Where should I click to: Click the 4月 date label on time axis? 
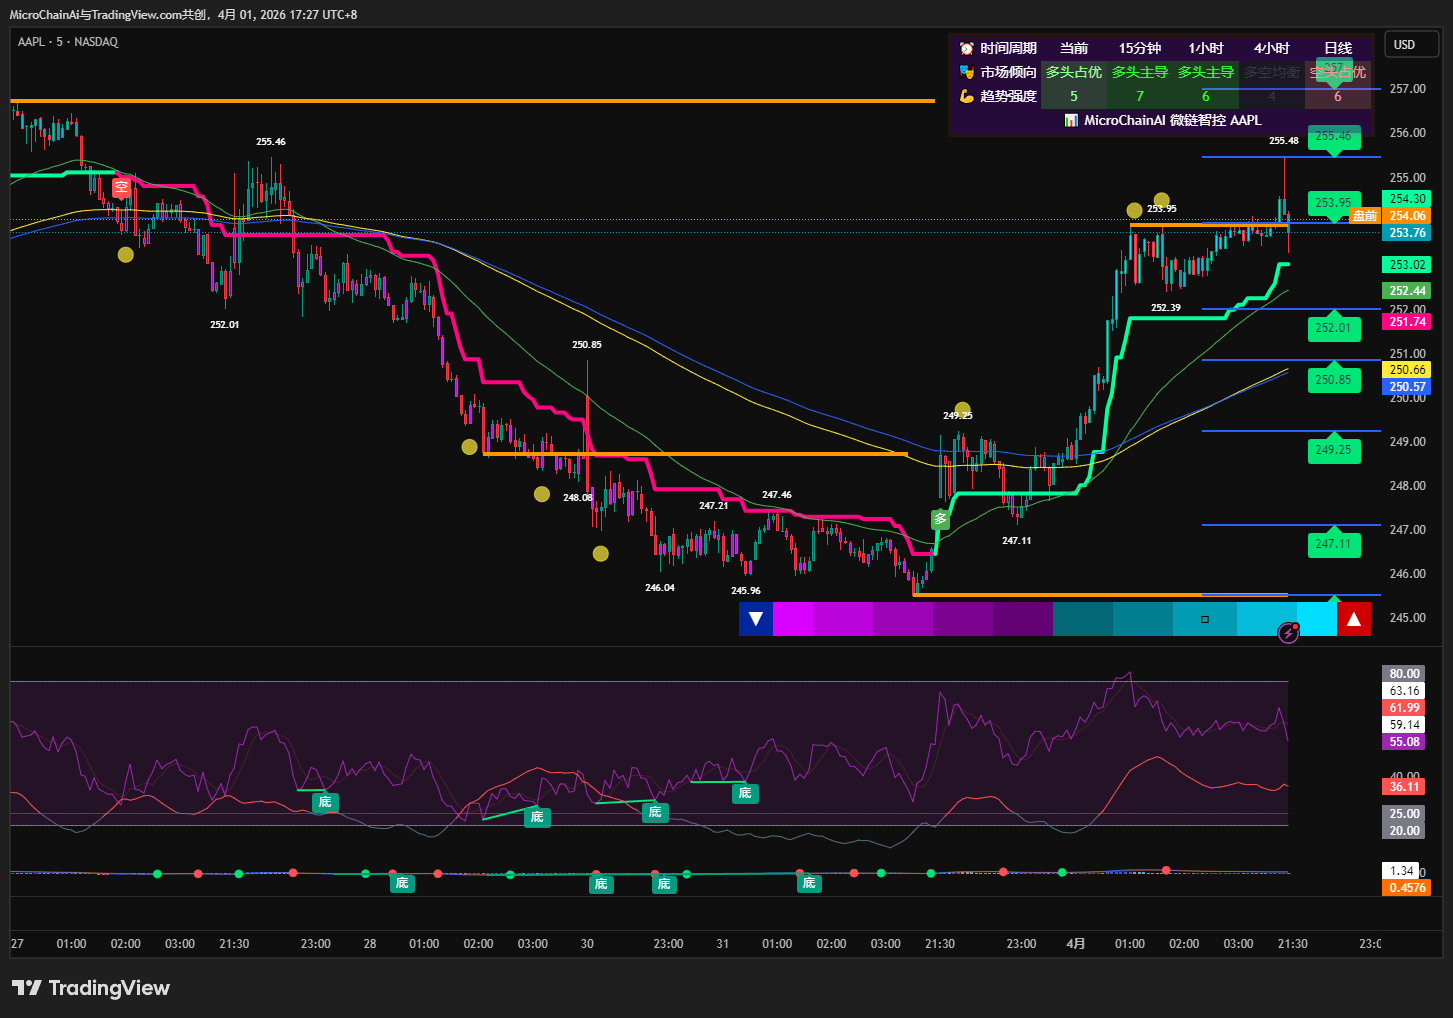tap(1076, 944)
